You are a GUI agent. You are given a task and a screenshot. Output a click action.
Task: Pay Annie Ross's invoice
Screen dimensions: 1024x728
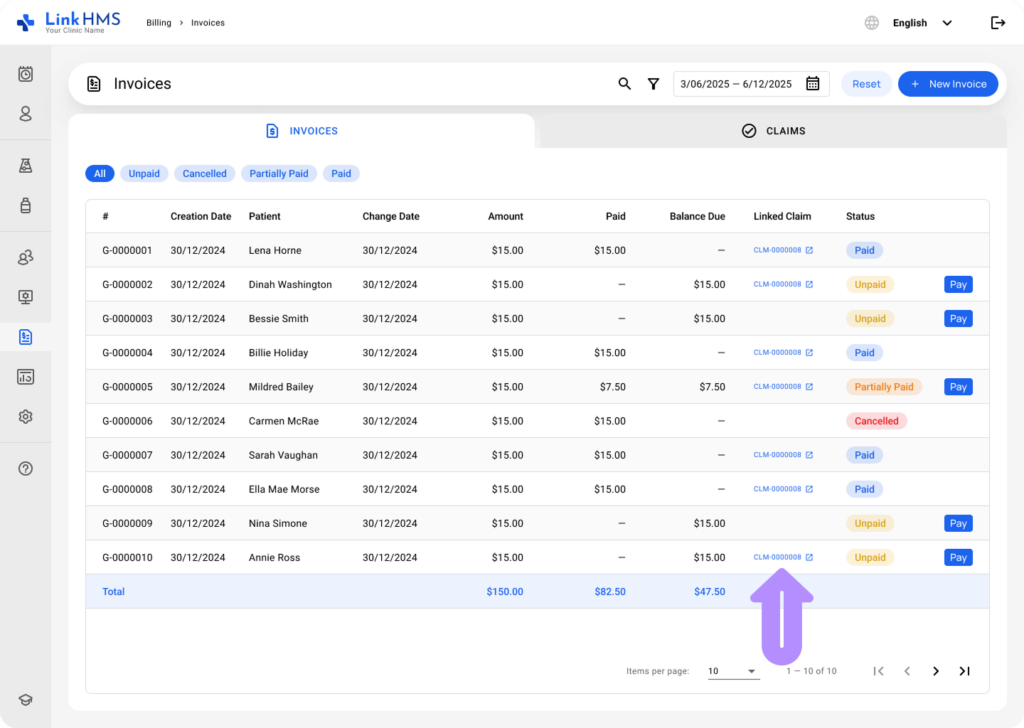[x=958, y=558]
